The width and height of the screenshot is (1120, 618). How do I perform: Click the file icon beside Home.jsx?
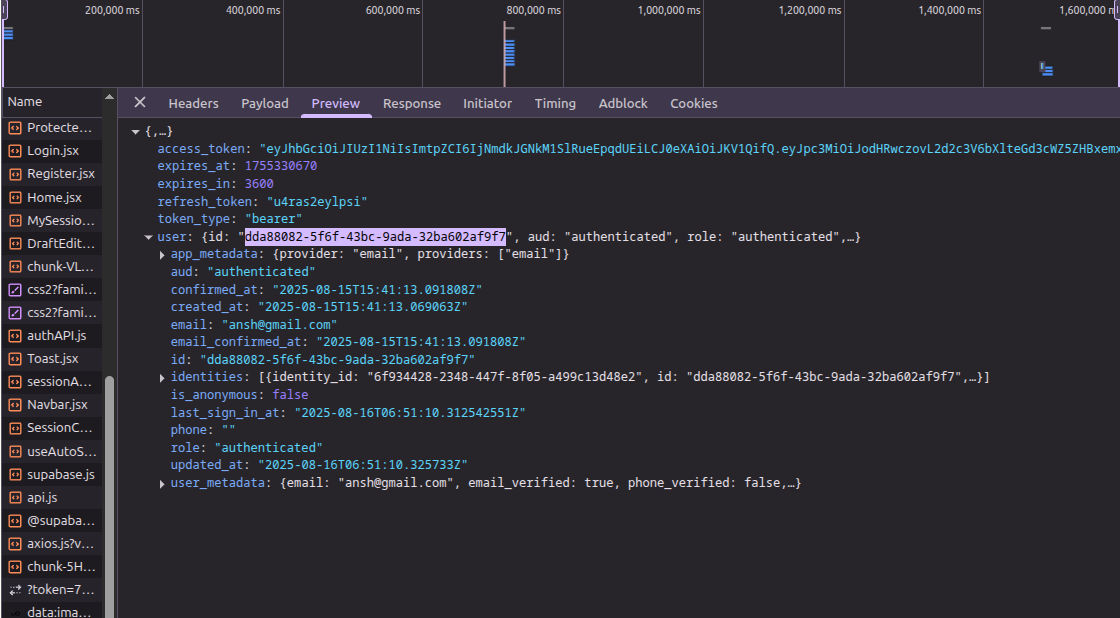tap(14, 197)
